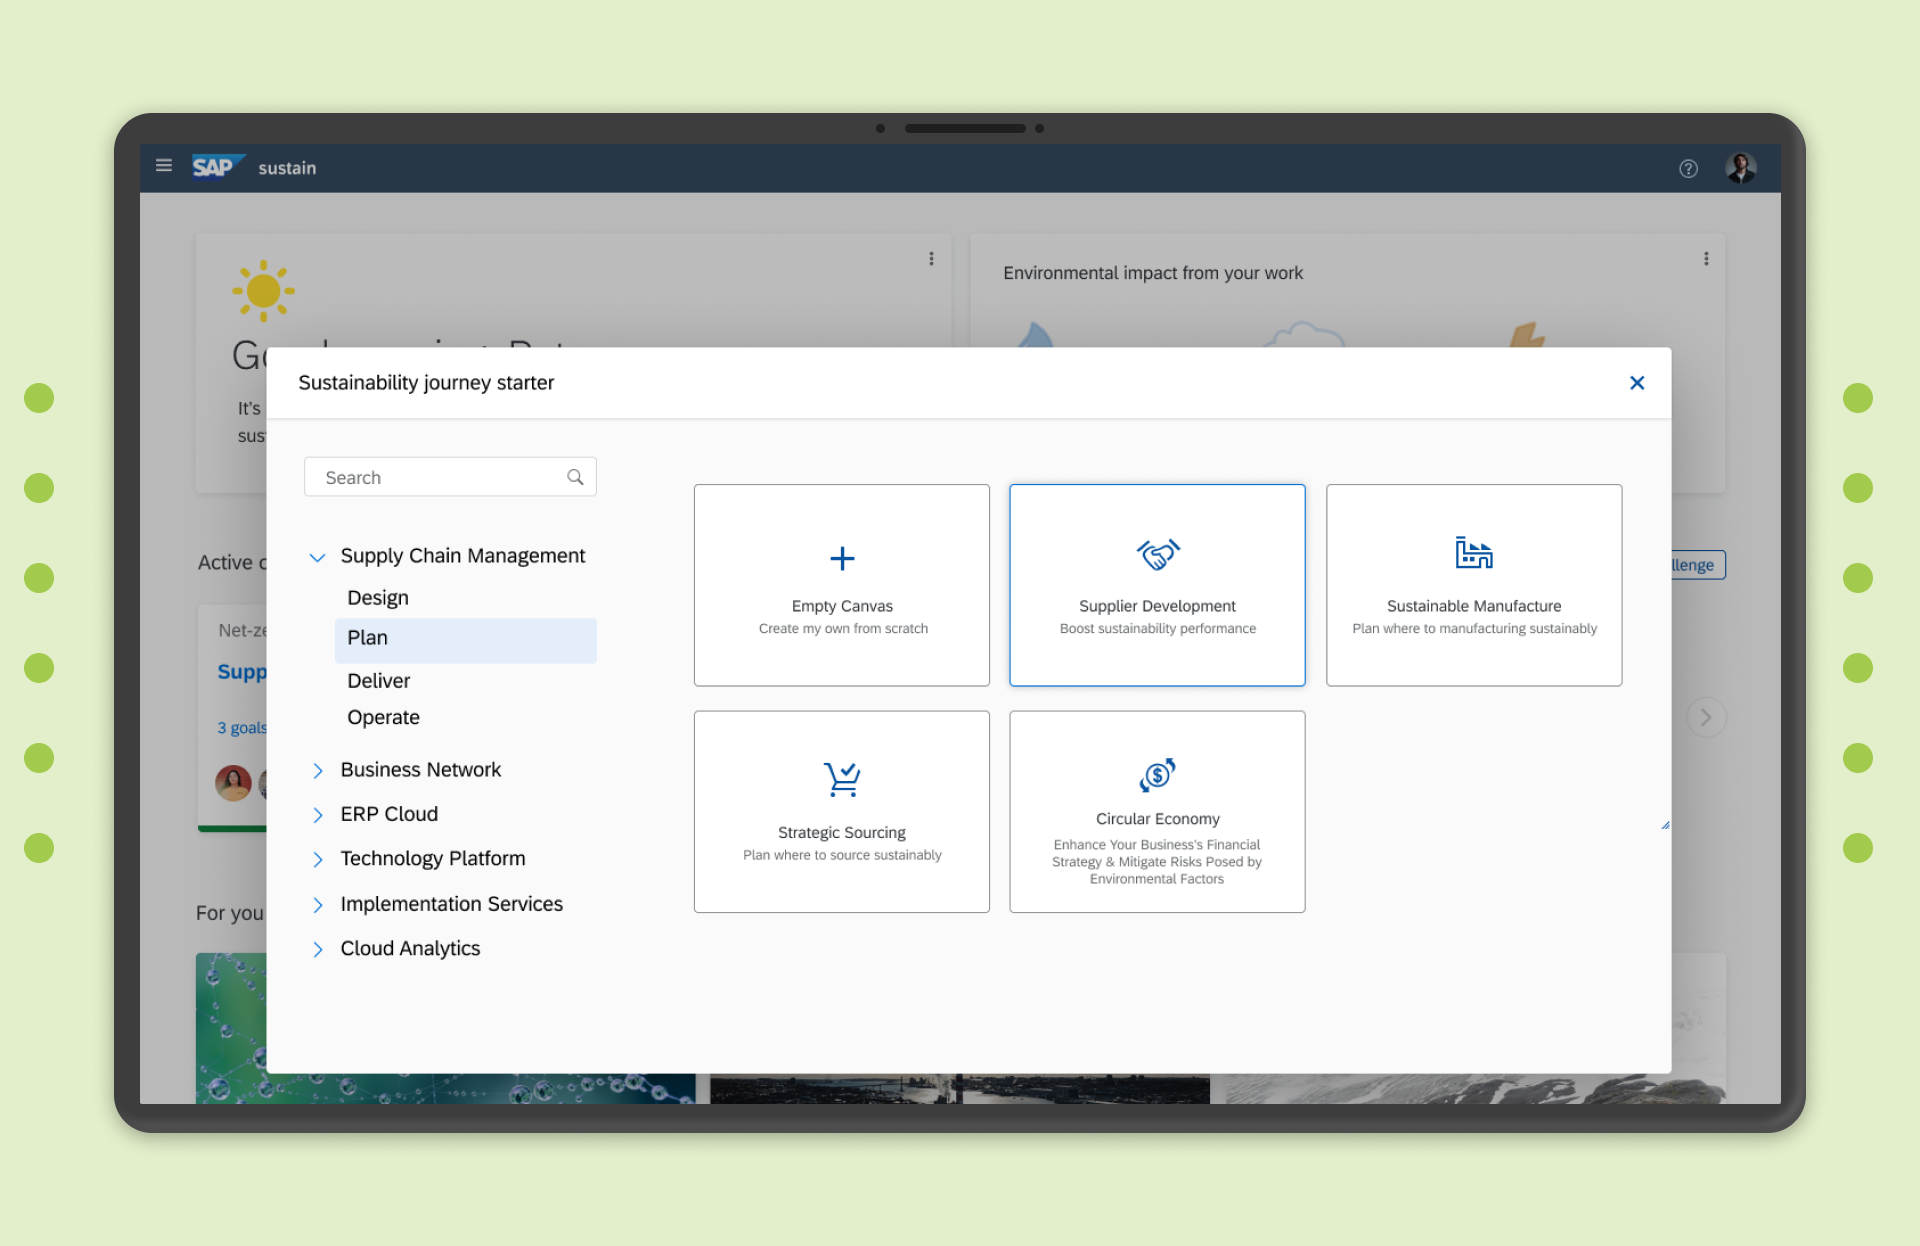
Task: Click the Sustainable Manufacture factory icon
Action: pos(1473,553)
